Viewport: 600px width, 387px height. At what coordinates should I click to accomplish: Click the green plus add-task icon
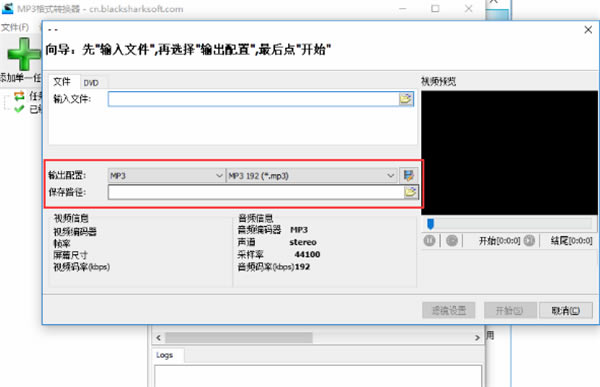pos(24,54)
